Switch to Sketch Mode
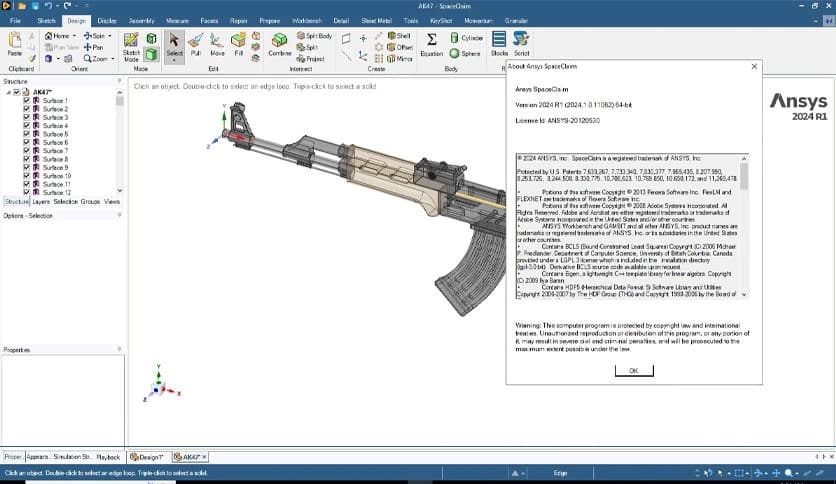The height and width of the screenshot is (484, 836). pos(131,47)
